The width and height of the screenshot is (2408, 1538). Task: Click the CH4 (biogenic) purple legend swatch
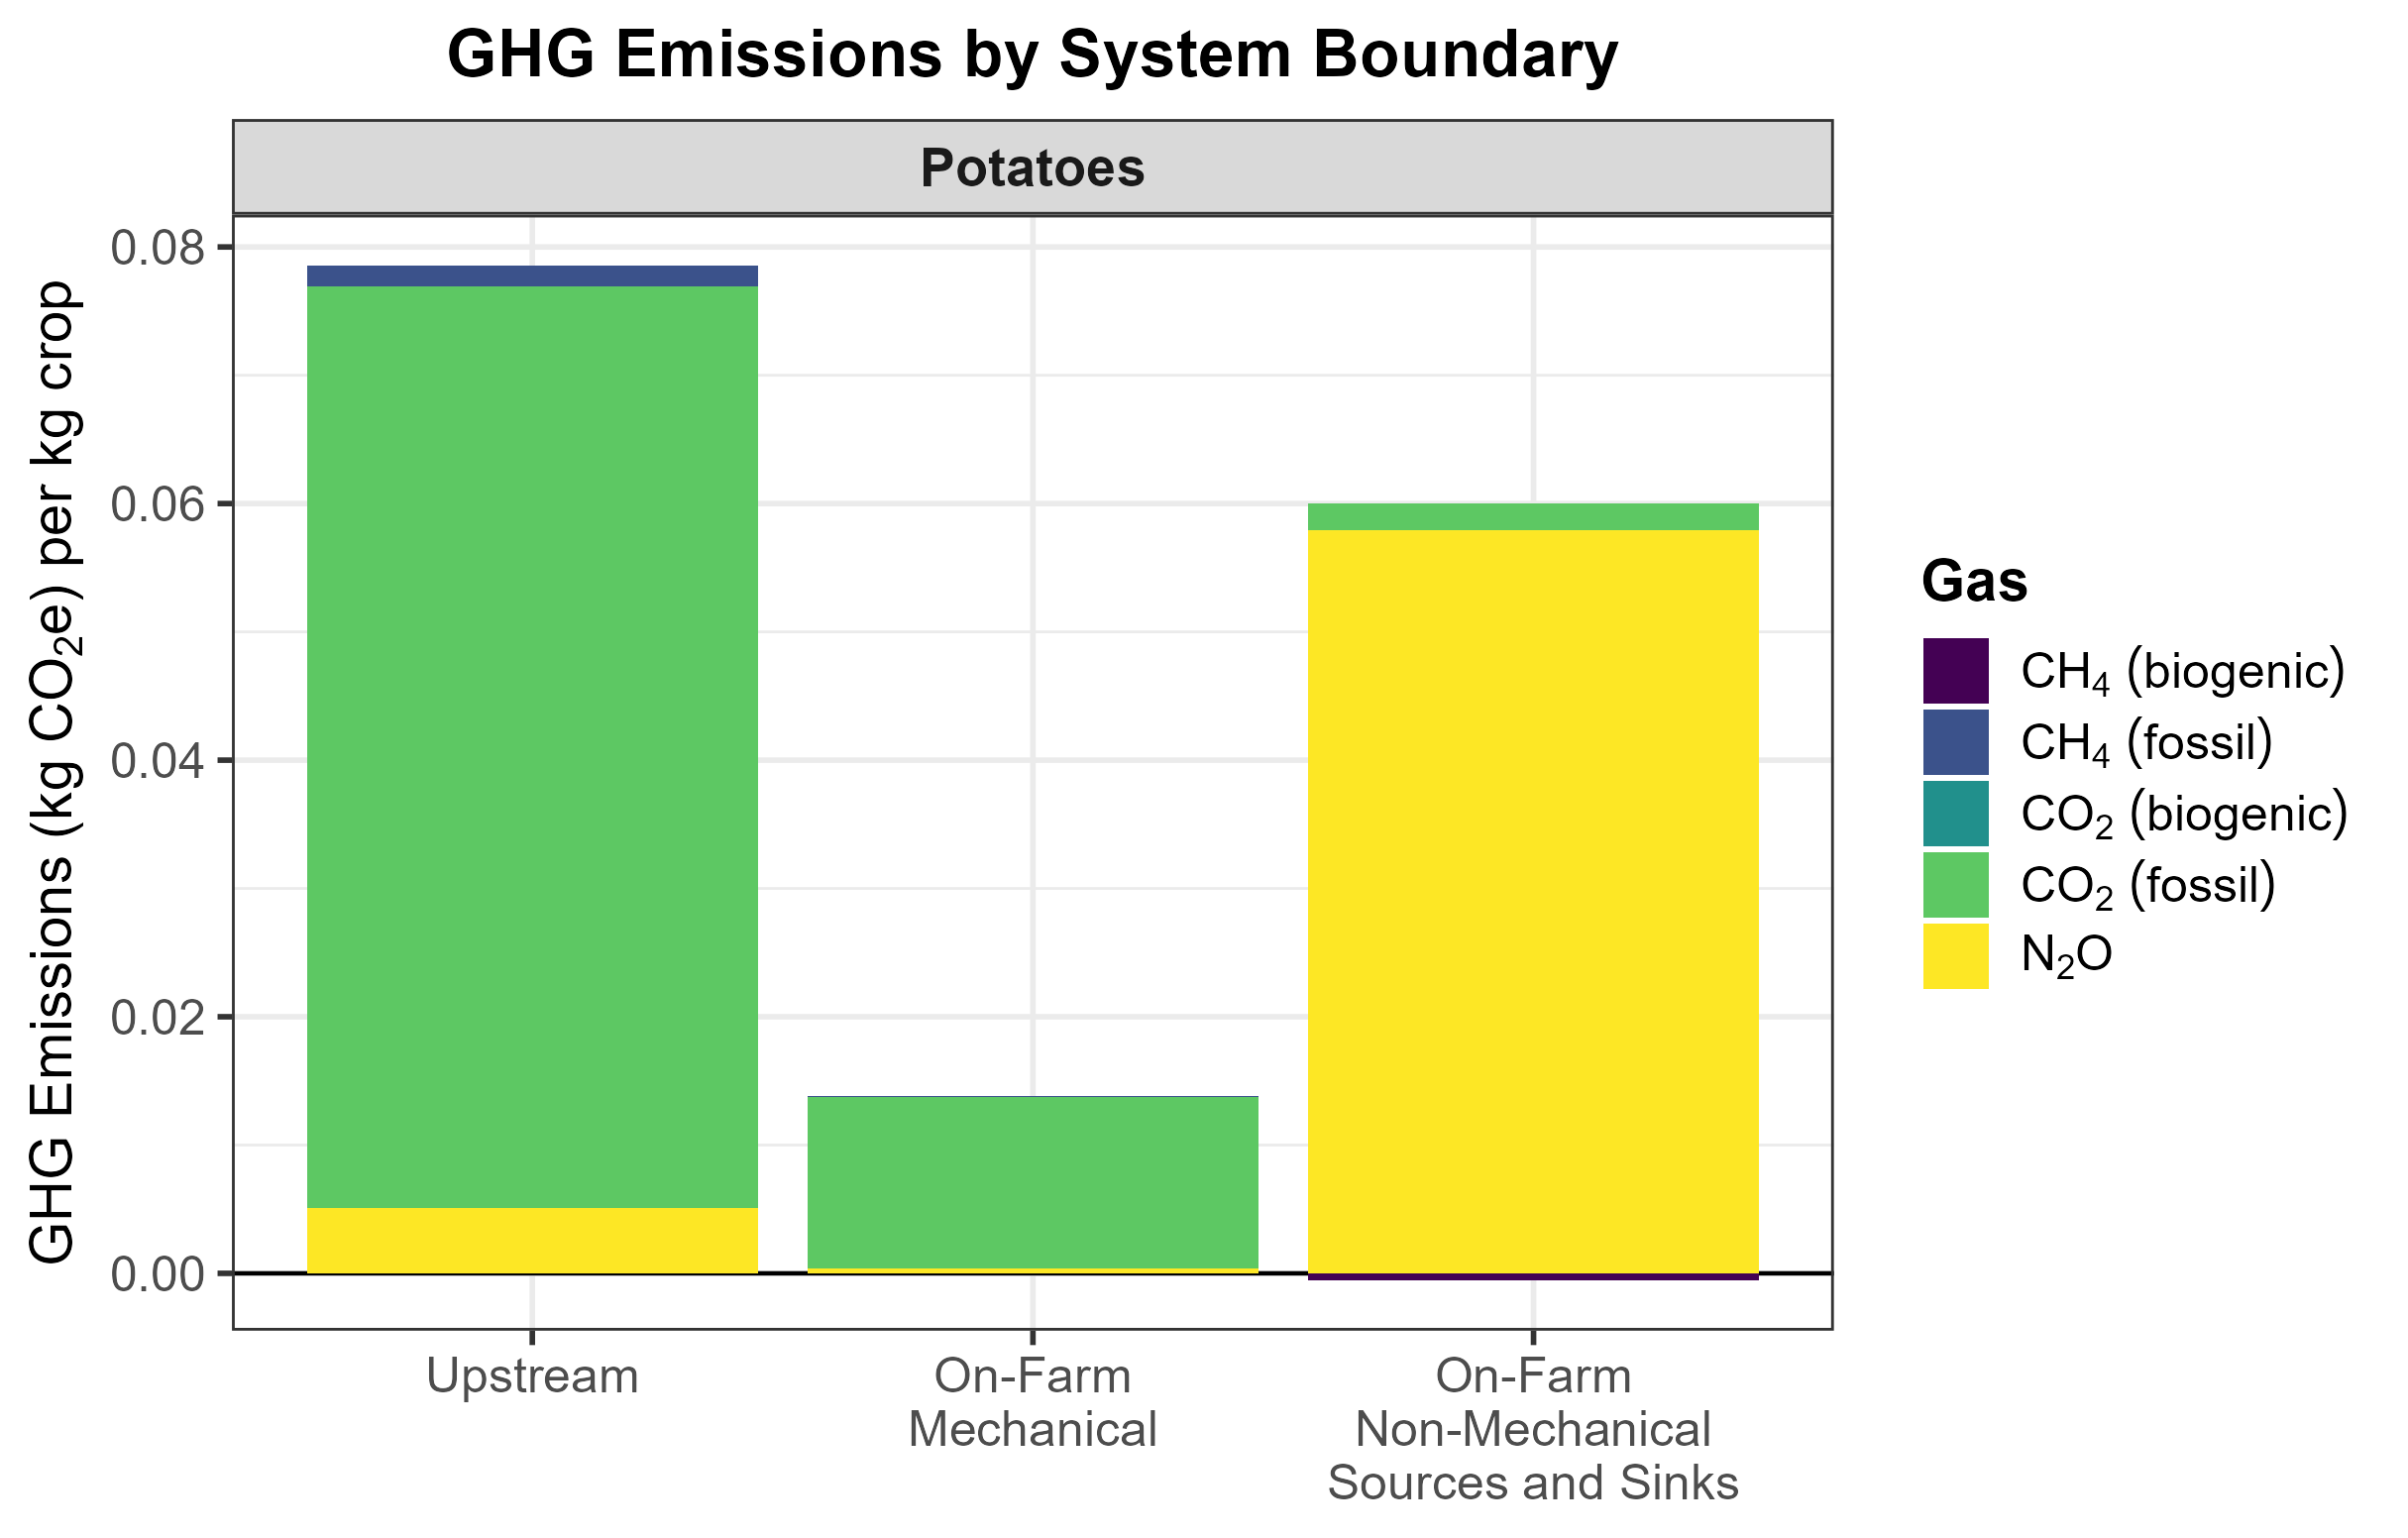coord(1956,671)
